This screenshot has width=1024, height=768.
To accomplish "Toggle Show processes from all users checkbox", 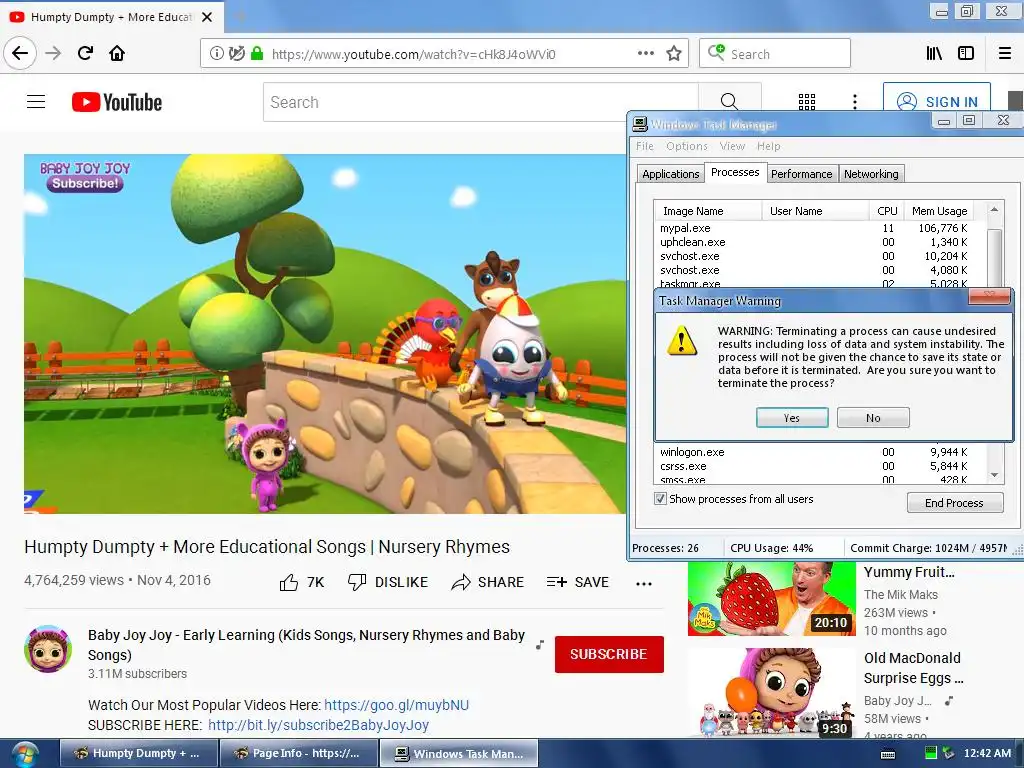I will coord(660,499).
